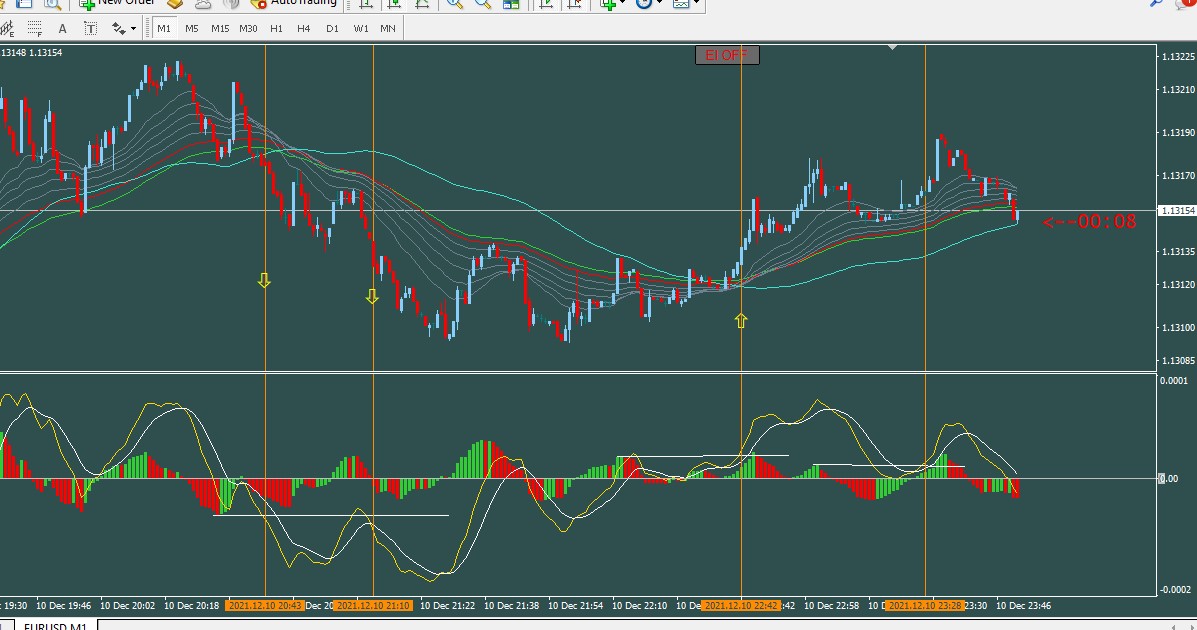Switch chart to H1 timeframe

pos(276,28)
